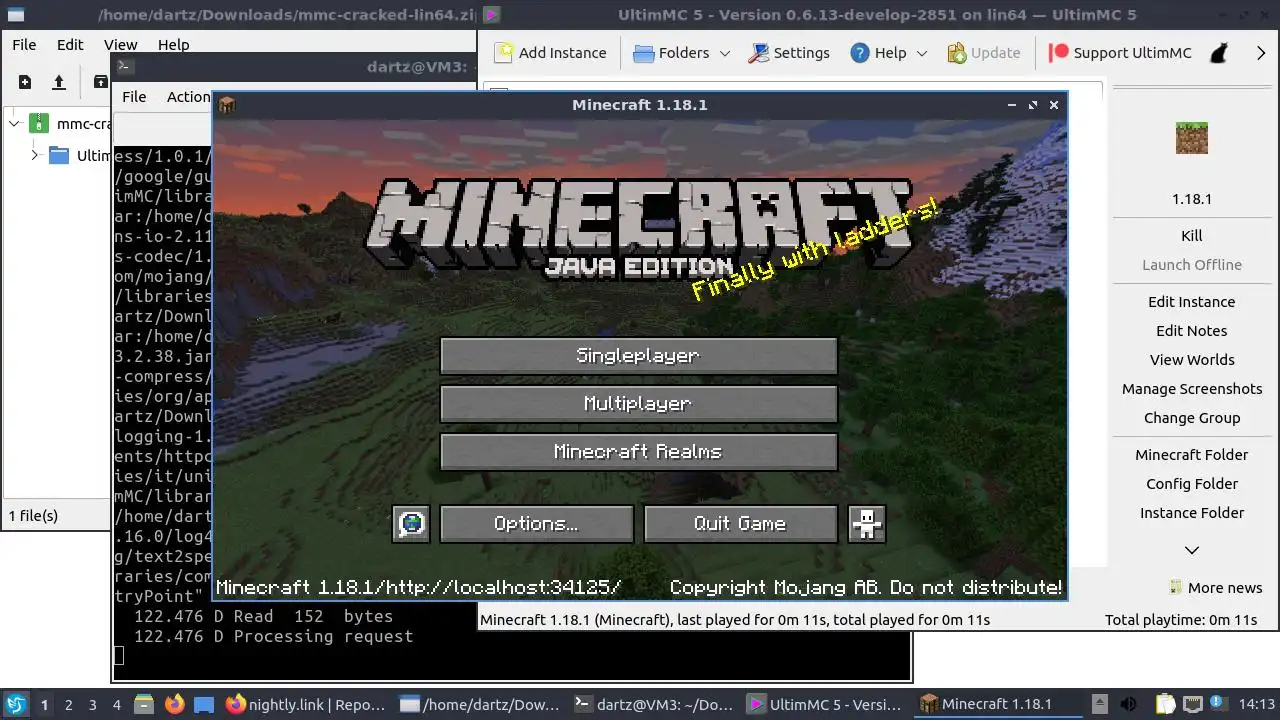Screen dimensions: 1280x720
Task: Click the 1.18.1 grass block instance icon
Action: [x=1192, y=138]
